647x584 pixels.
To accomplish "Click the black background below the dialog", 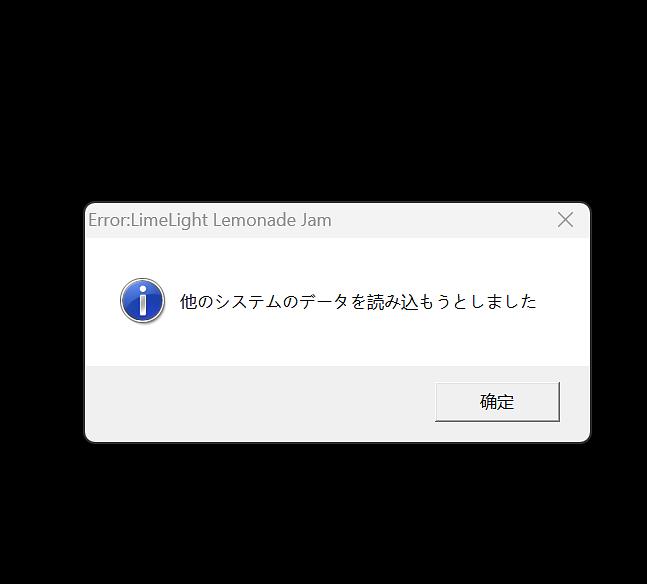I will (324, 514).
